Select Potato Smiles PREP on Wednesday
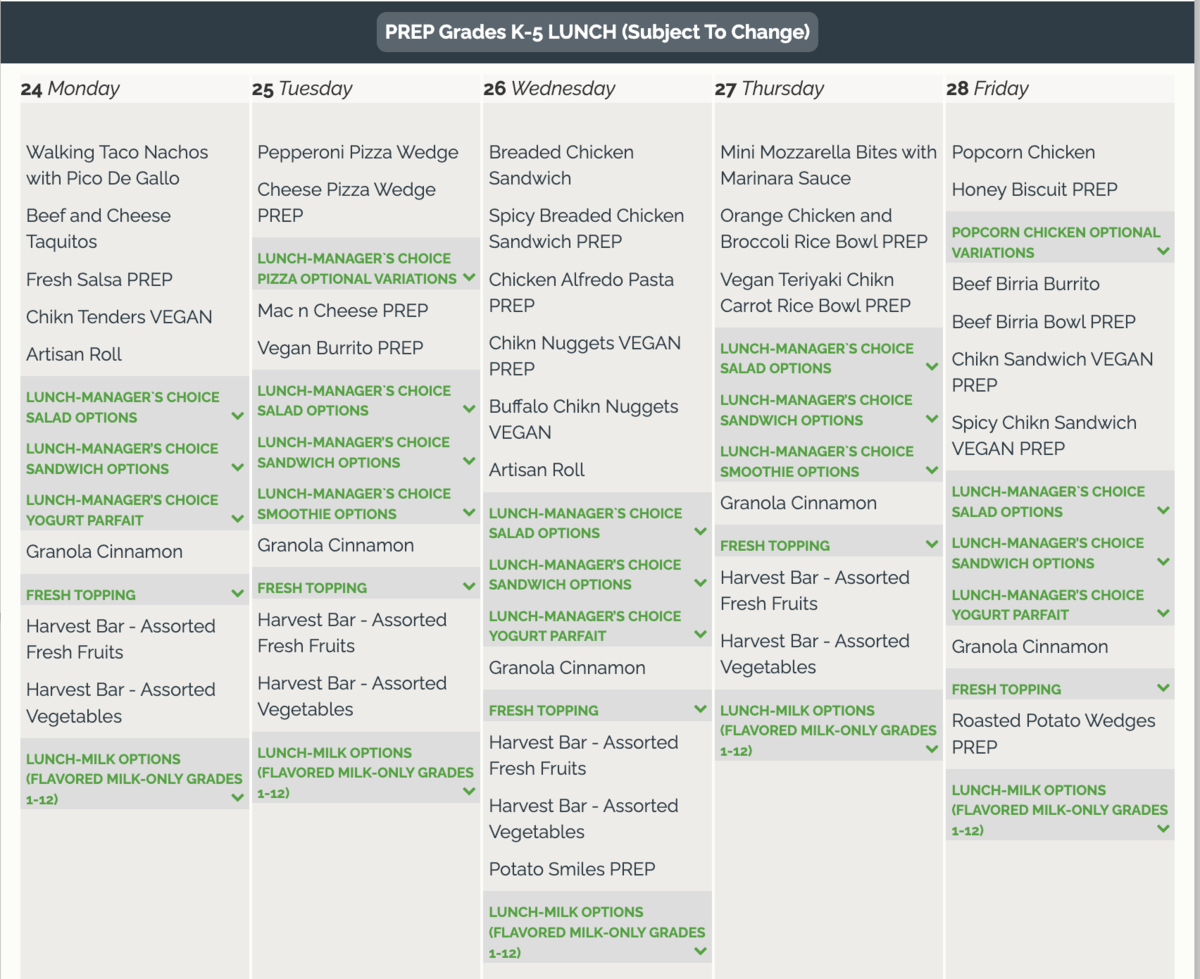Viewport: 1200px width, 979px height. coord(572,869)
